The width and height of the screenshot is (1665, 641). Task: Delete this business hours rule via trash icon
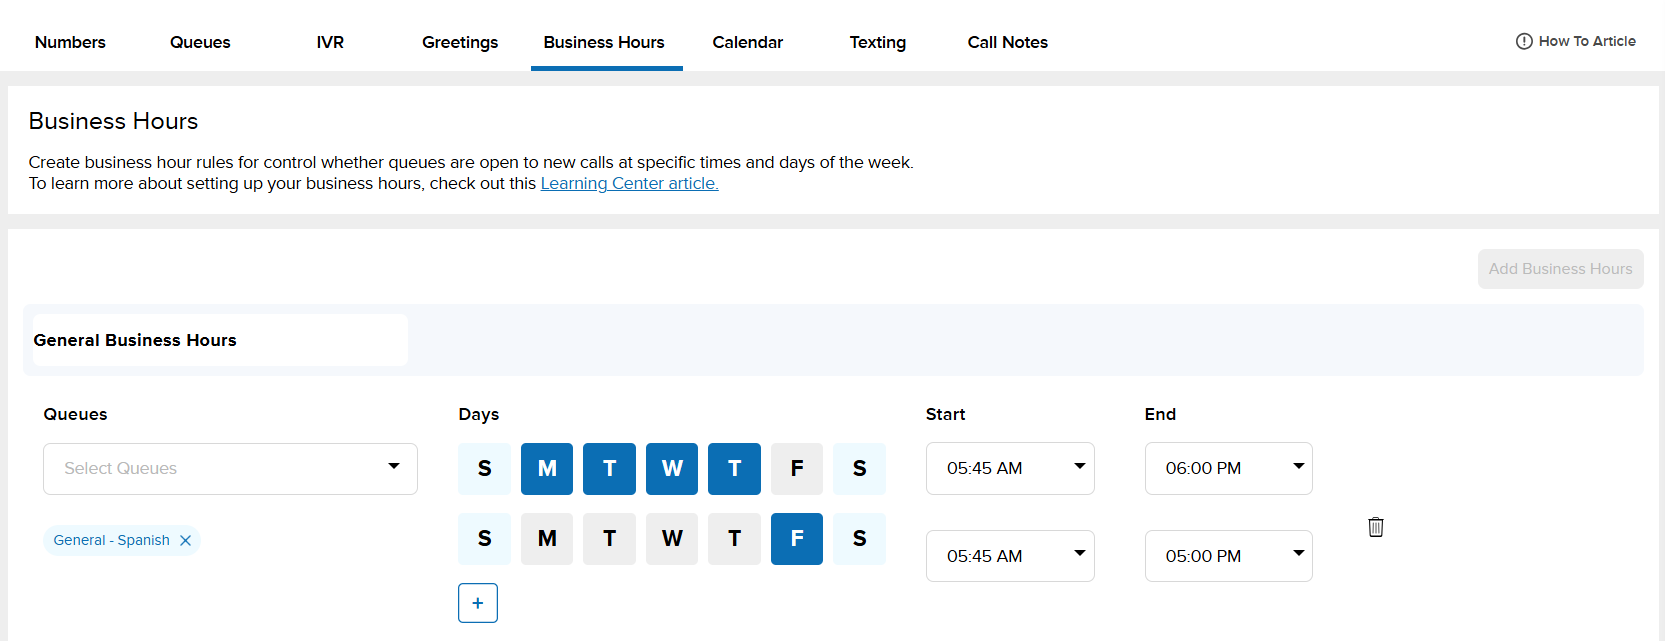[x=1375, y=527]
